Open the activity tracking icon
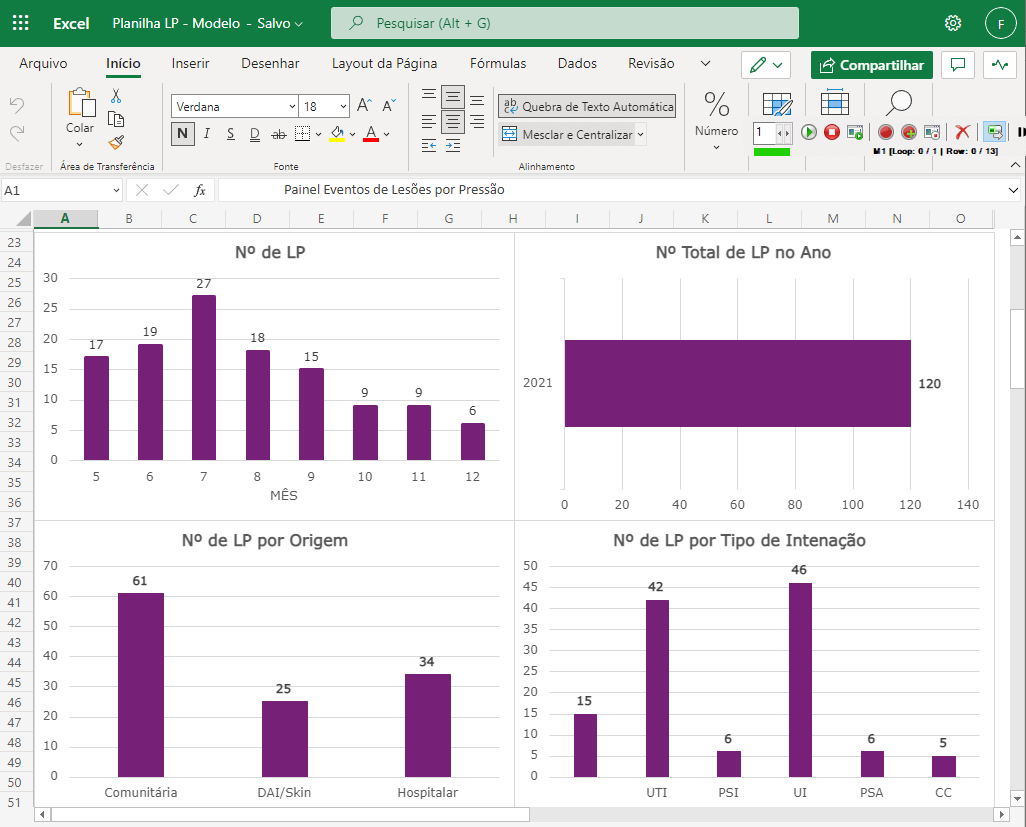 point(1000,65)
